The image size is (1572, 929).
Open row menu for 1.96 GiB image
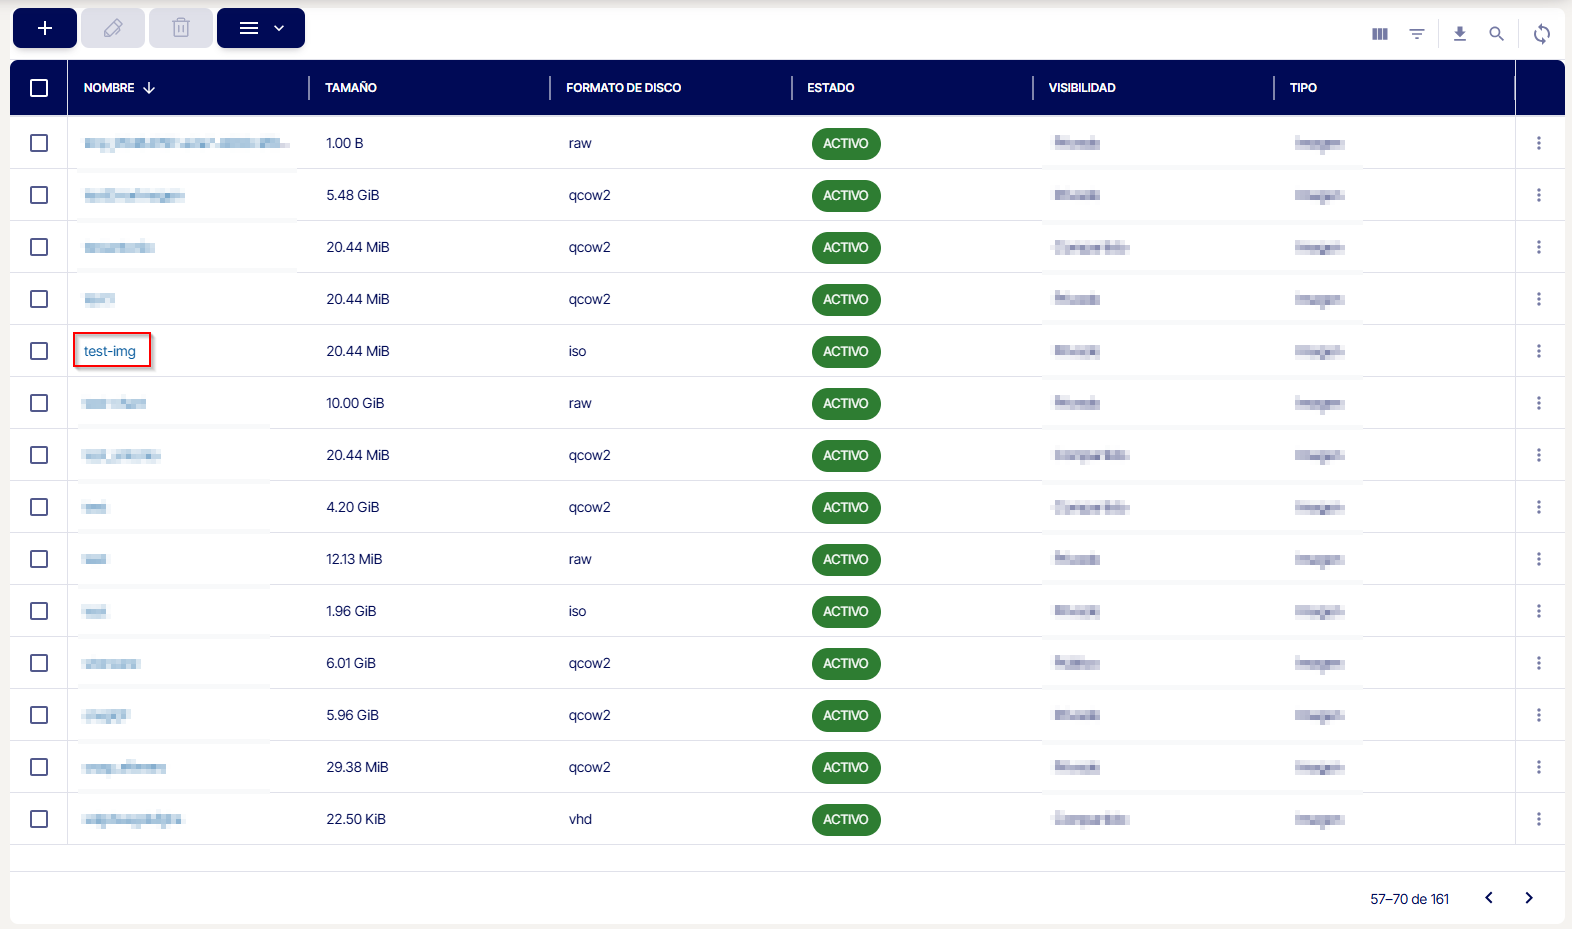click(x=1539, y=611)
